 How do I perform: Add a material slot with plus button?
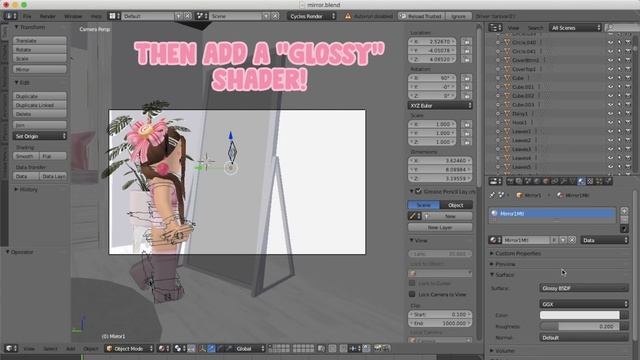tap(624, 211)
